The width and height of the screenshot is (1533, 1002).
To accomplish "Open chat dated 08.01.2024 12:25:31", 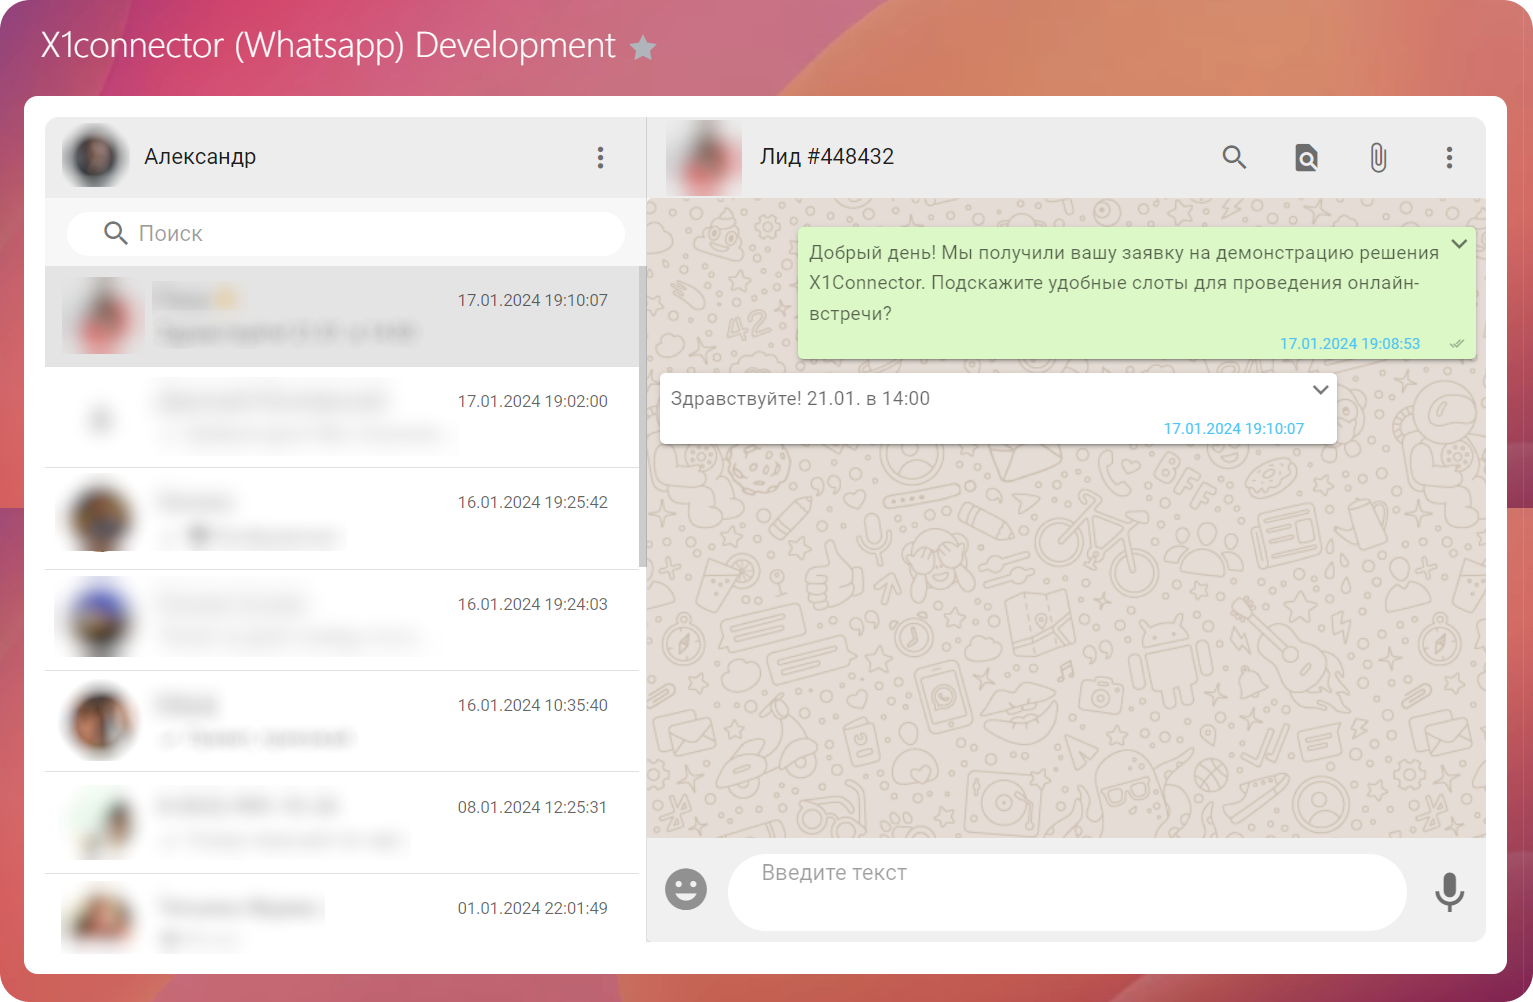I will (x=342, y=822).
